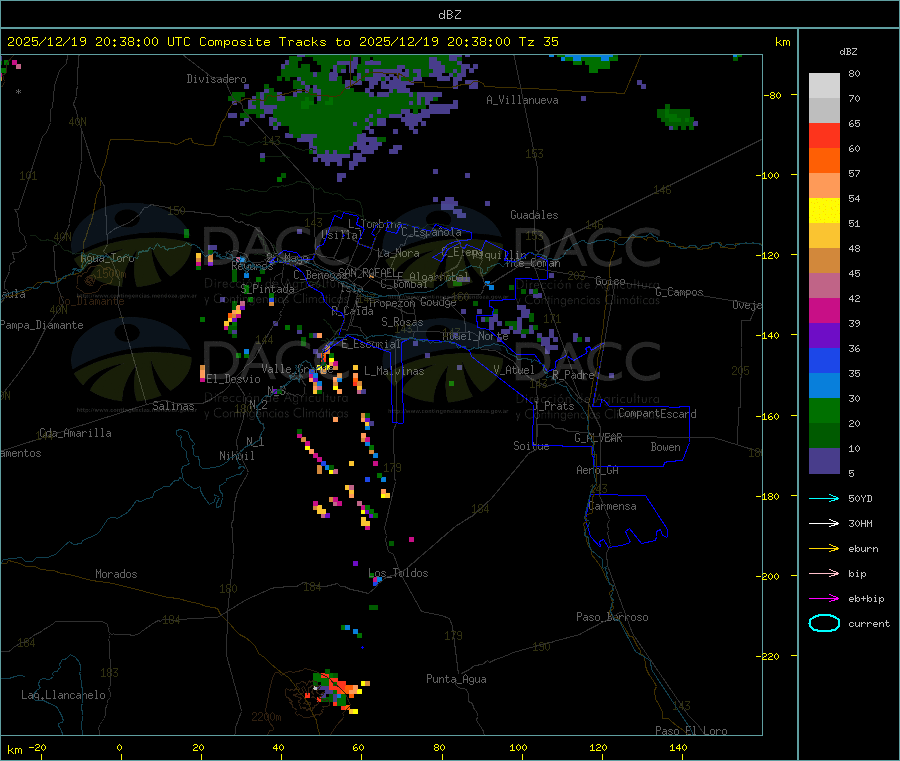Click the 'Los_Toldos' map label

(x=398, y=573)
